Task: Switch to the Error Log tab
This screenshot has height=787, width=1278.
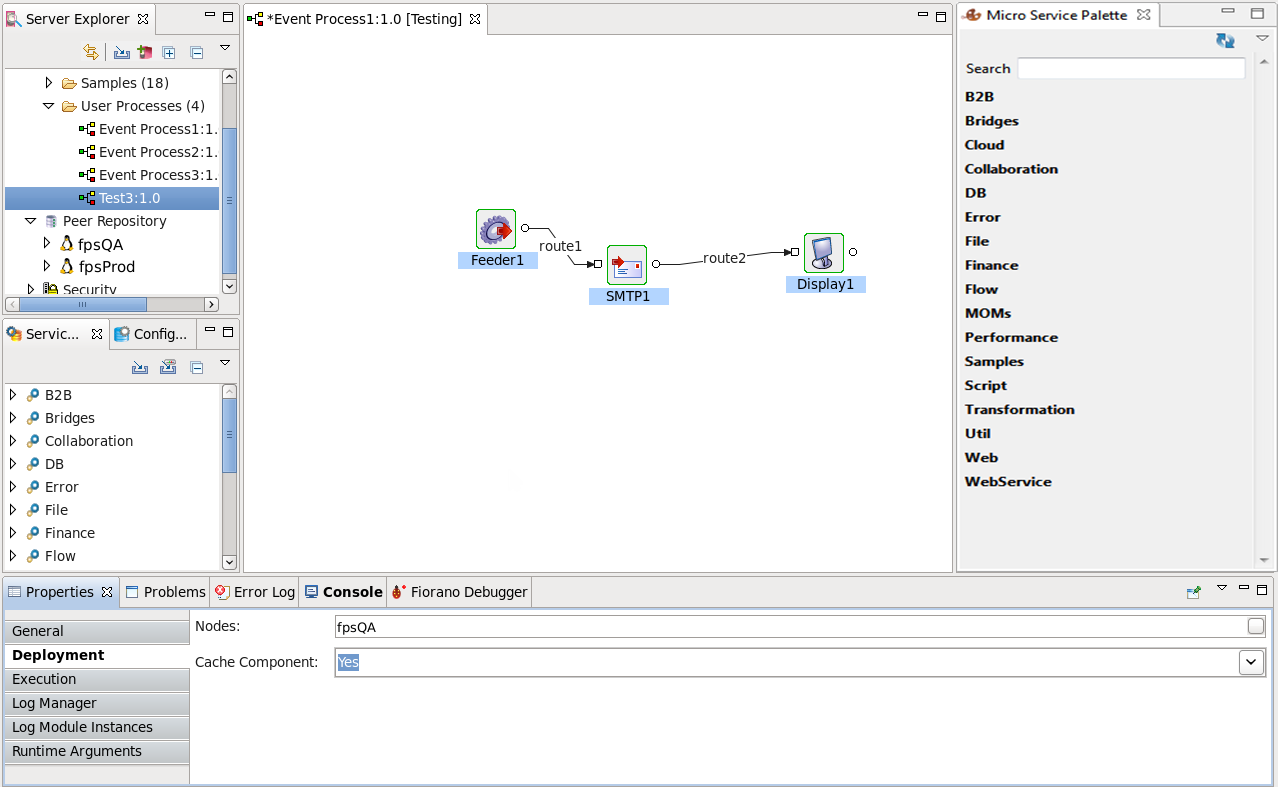Action: point(255,592)
